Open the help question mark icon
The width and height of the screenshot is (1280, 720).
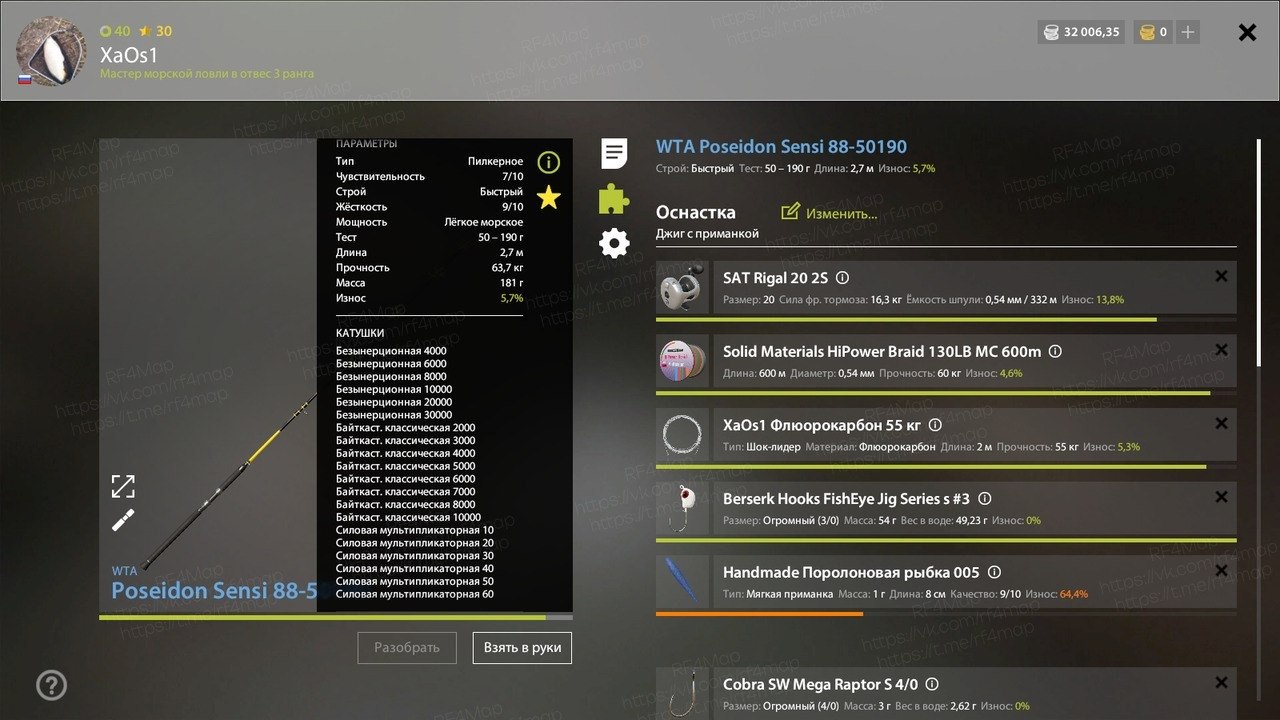point(51,685)
